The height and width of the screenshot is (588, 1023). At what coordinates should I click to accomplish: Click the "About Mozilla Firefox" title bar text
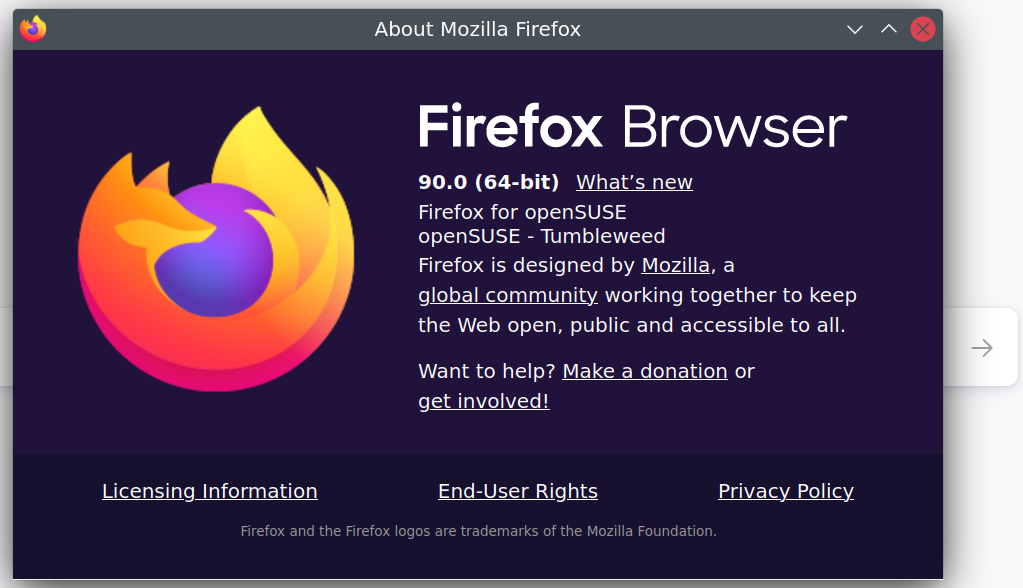478,29
